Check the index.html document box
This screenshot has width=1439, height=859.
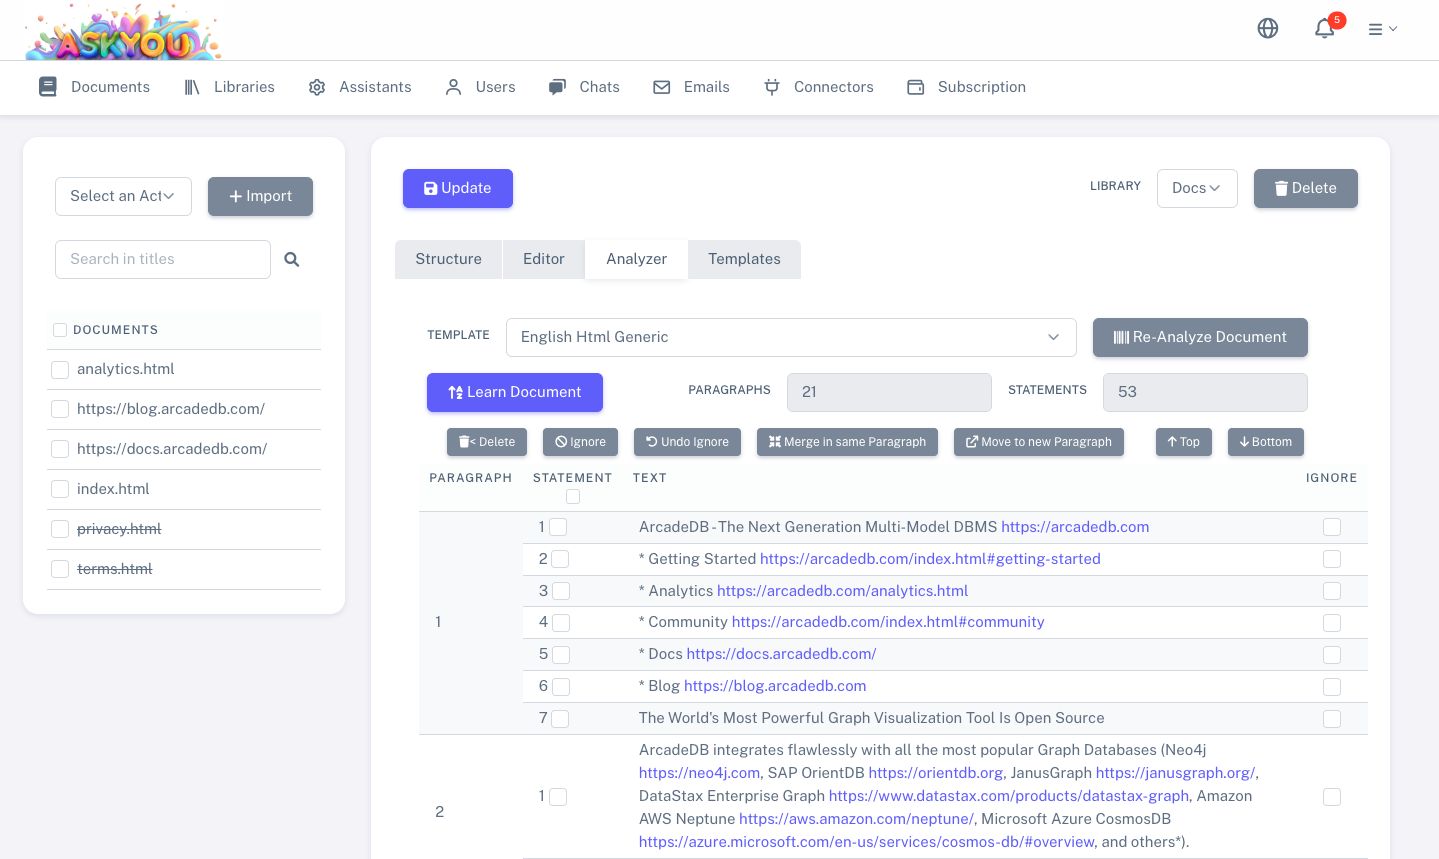pos(60,489)
